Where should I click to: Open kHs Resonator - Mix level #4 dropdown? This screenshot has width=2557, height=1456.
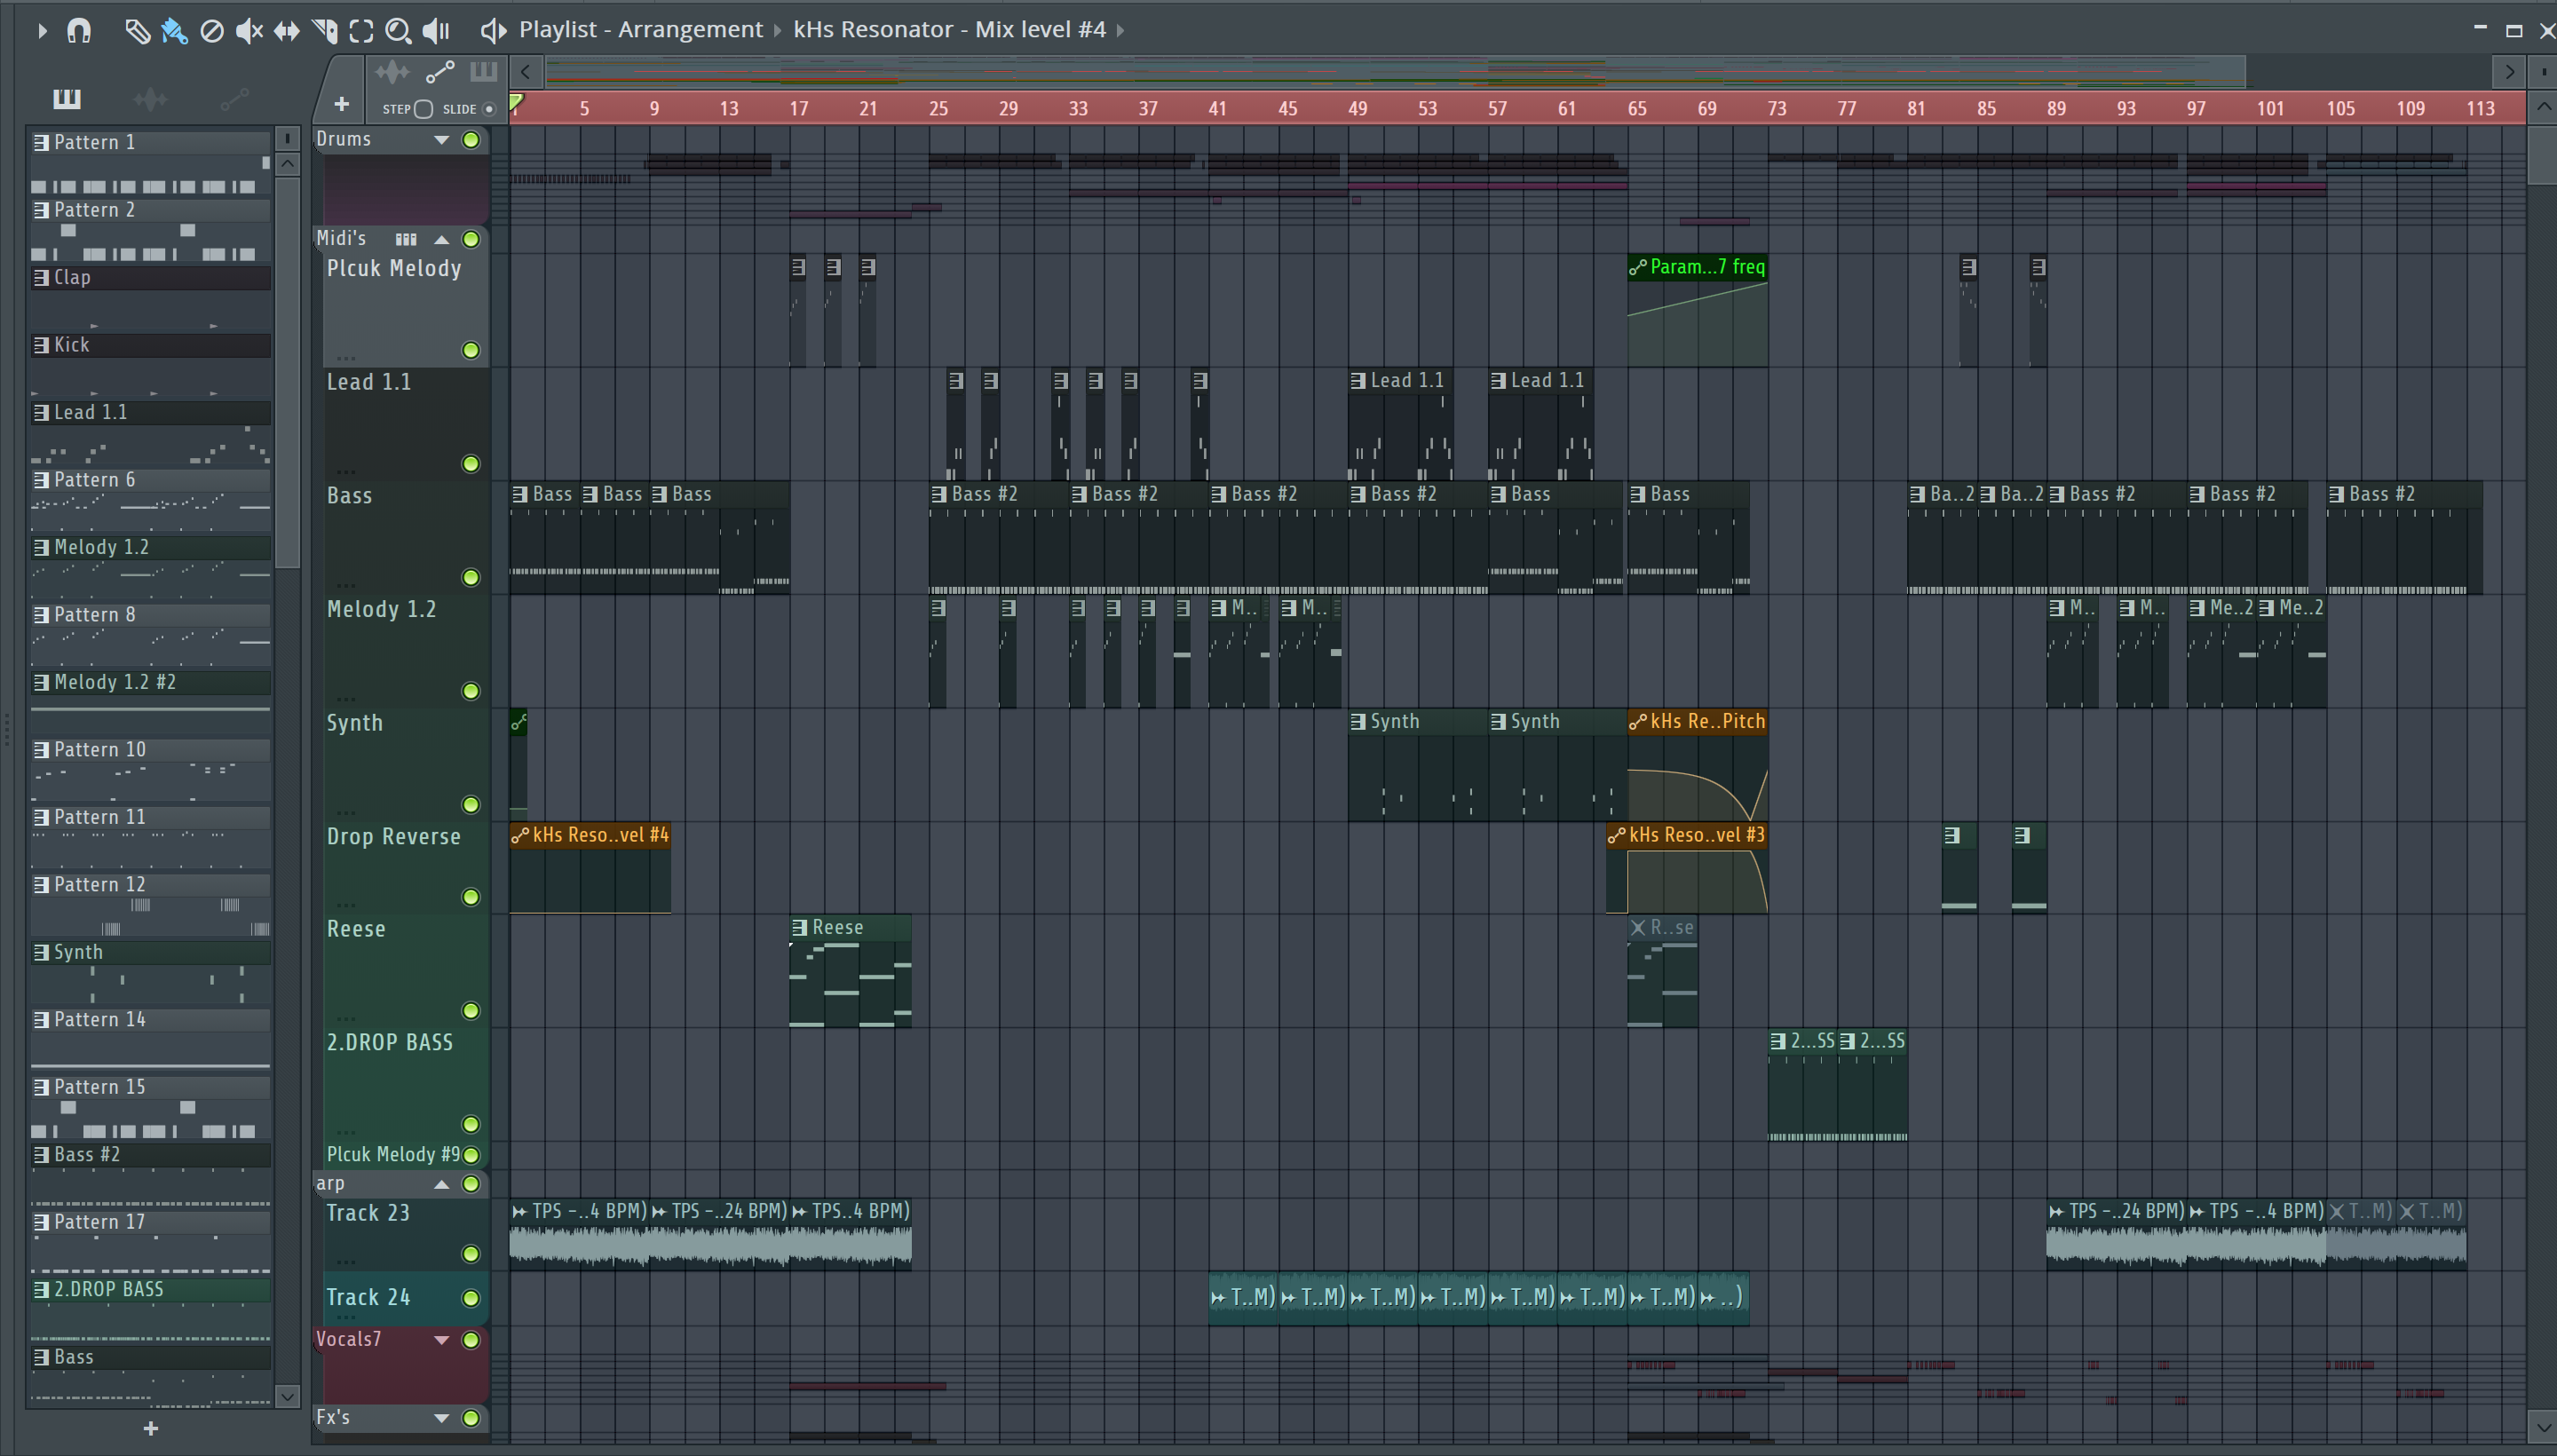click(950, 30)
